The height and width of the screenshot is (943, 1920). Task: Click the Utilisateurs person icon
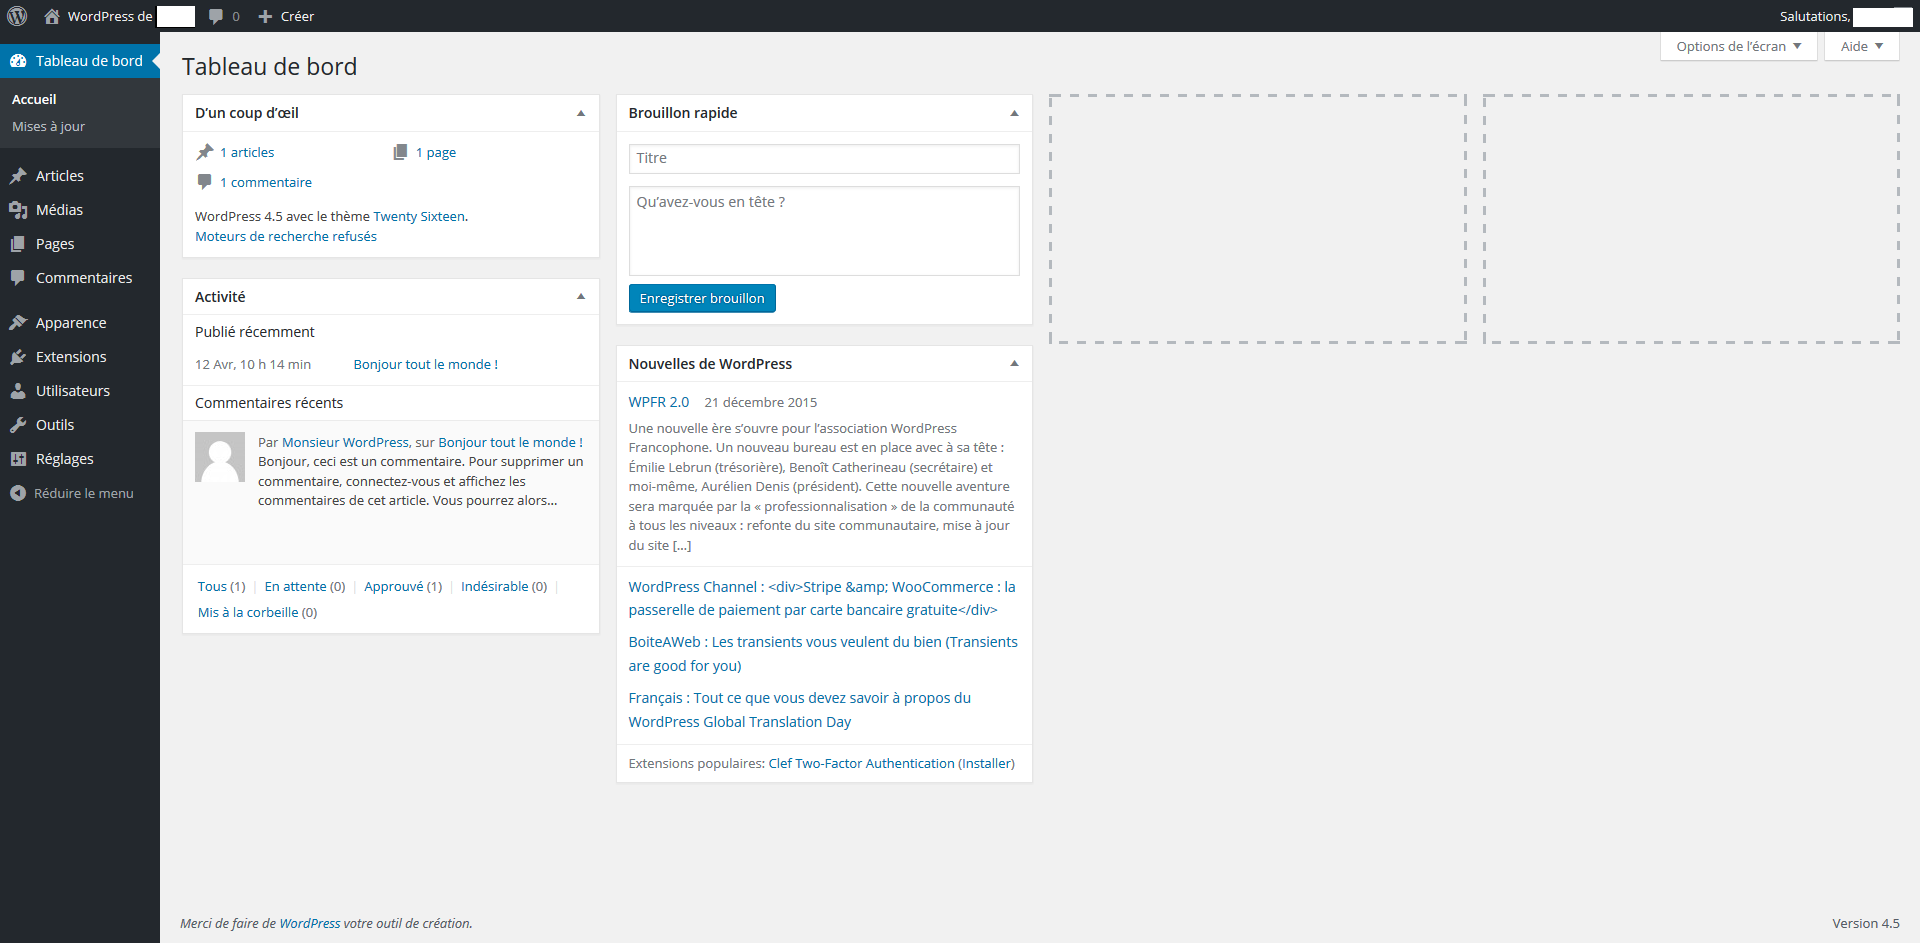tap(18, 391)
